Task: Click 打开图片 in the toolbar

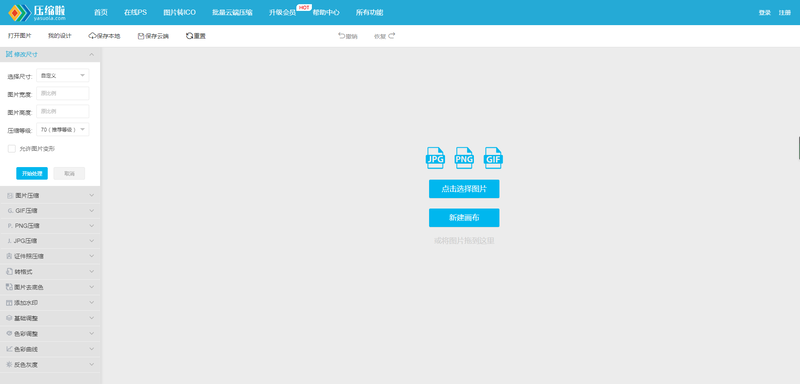Action: (19, 36)
